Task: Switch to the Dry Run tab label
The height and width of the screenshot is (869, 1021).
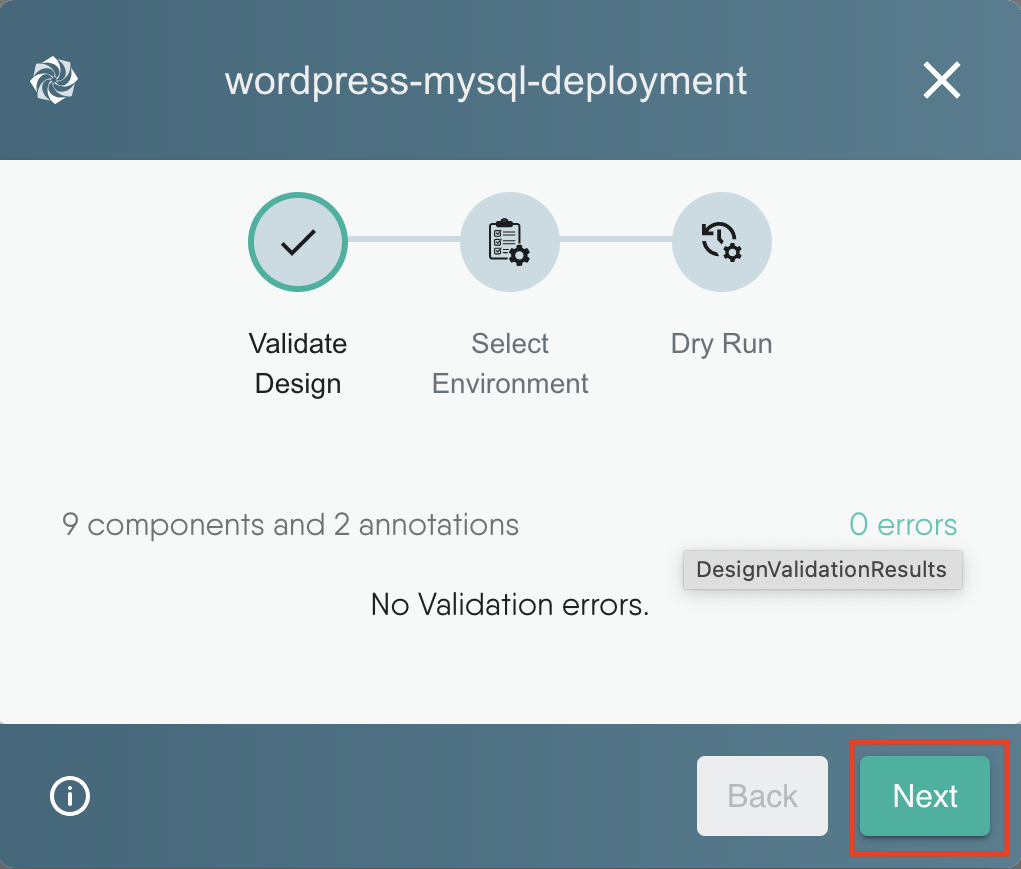Action: coord(721,343)
